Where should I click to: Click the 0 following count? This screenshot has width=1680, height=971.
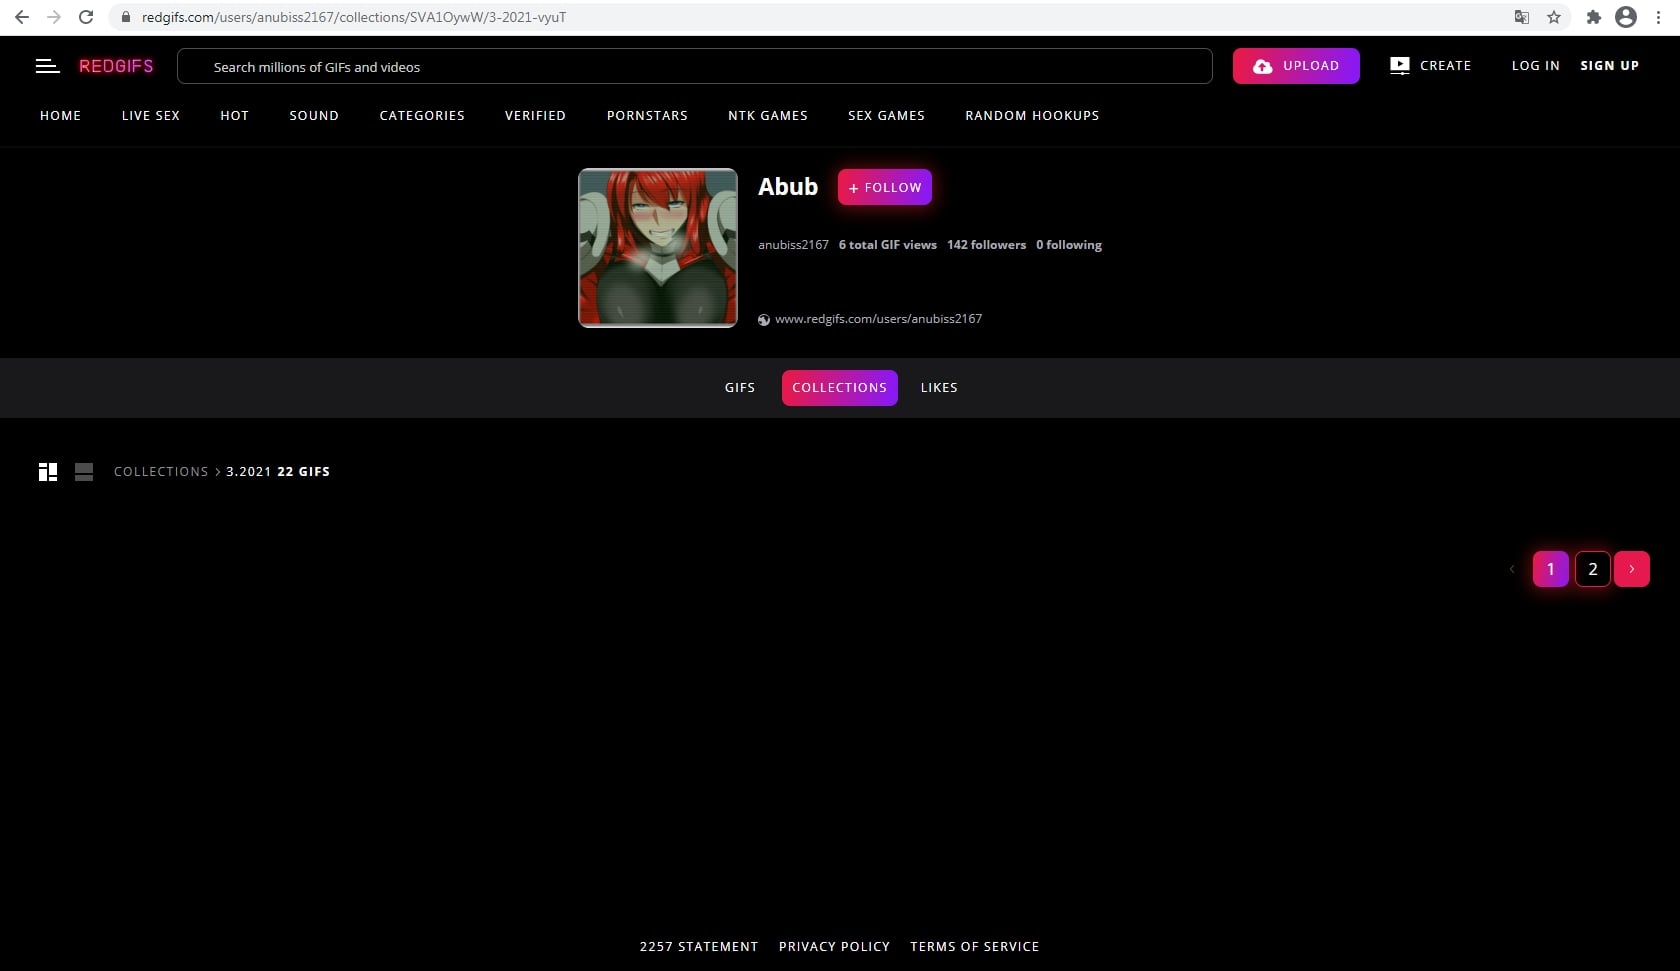1069,245
